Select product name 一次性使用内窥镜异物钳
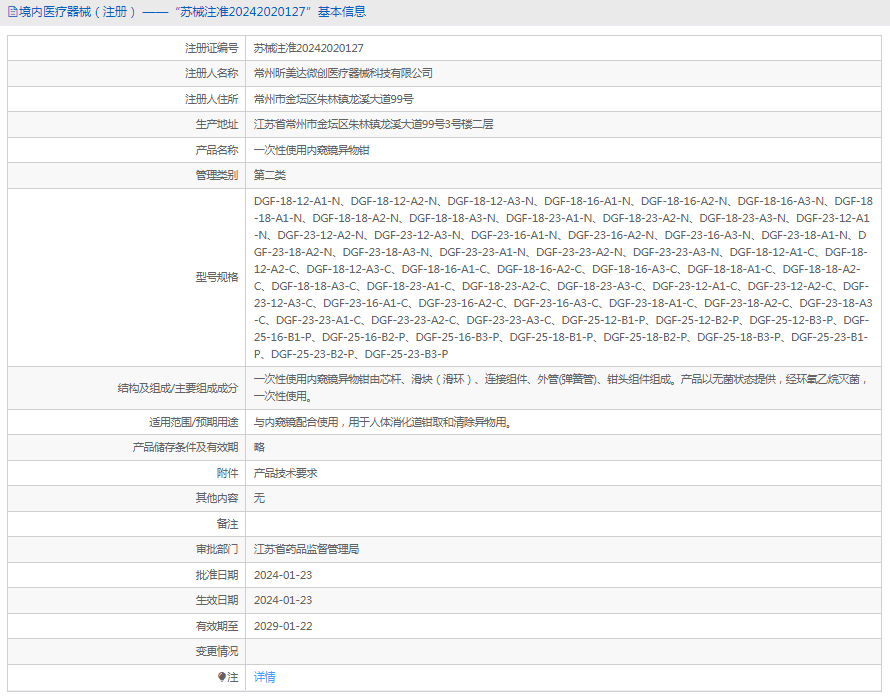Image resolution: width=890 pixels, height=698 pixels. click(x=312, y=150)
